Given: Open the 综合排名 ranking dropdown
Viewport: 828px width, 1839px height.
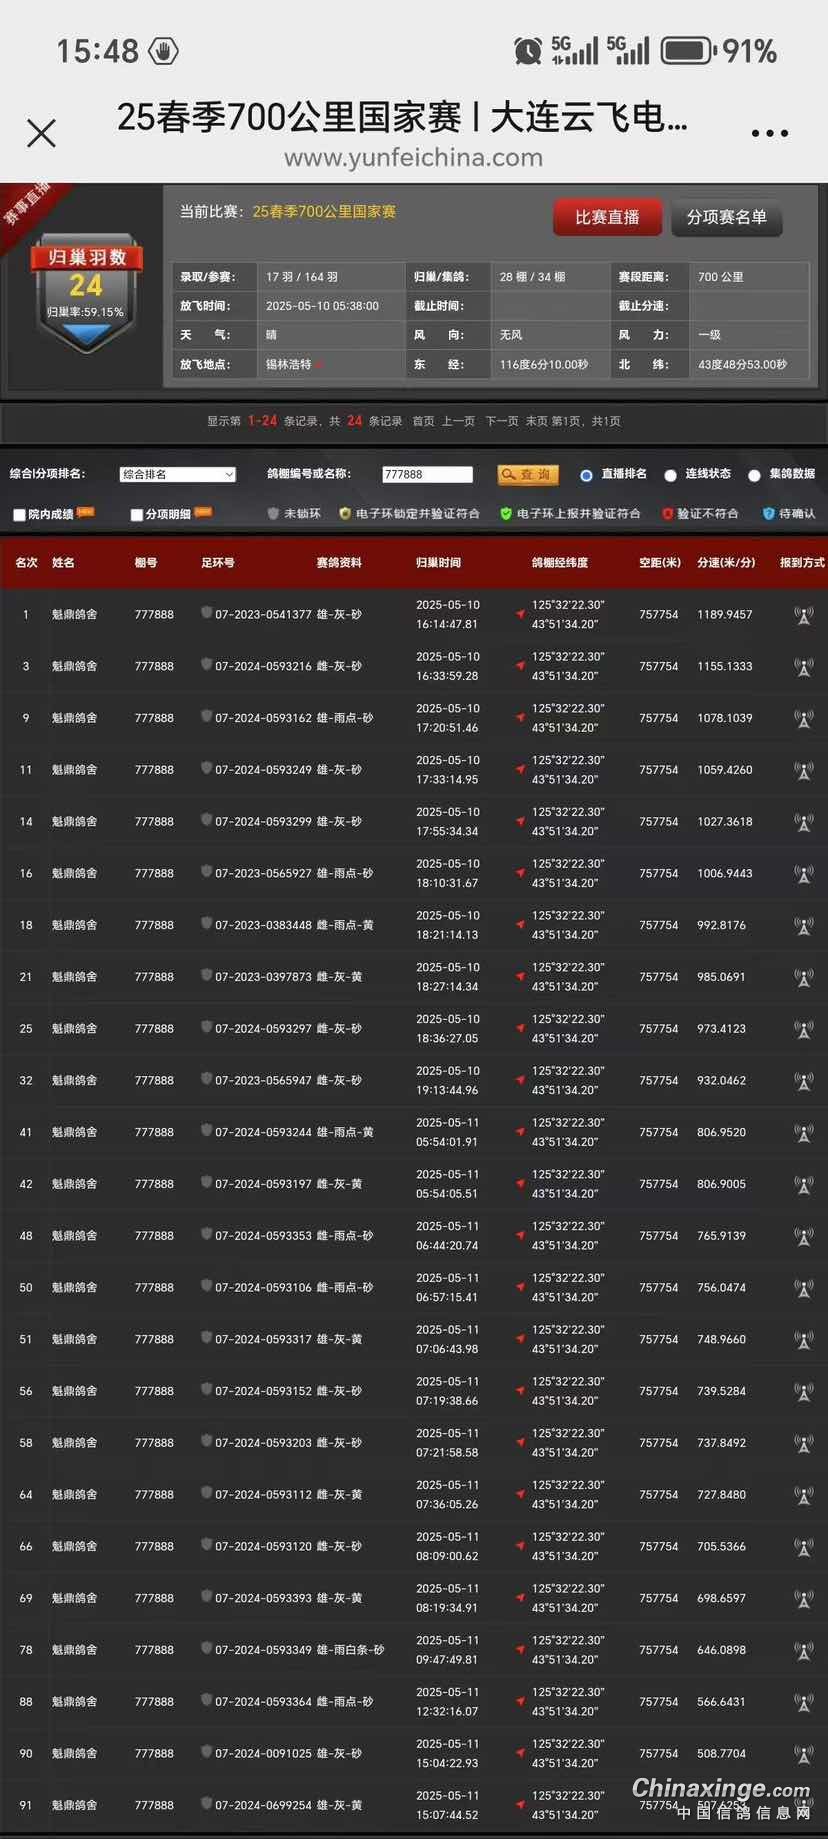Looking at the screenshot, I should pyautogui.click(x=177, y=475).
